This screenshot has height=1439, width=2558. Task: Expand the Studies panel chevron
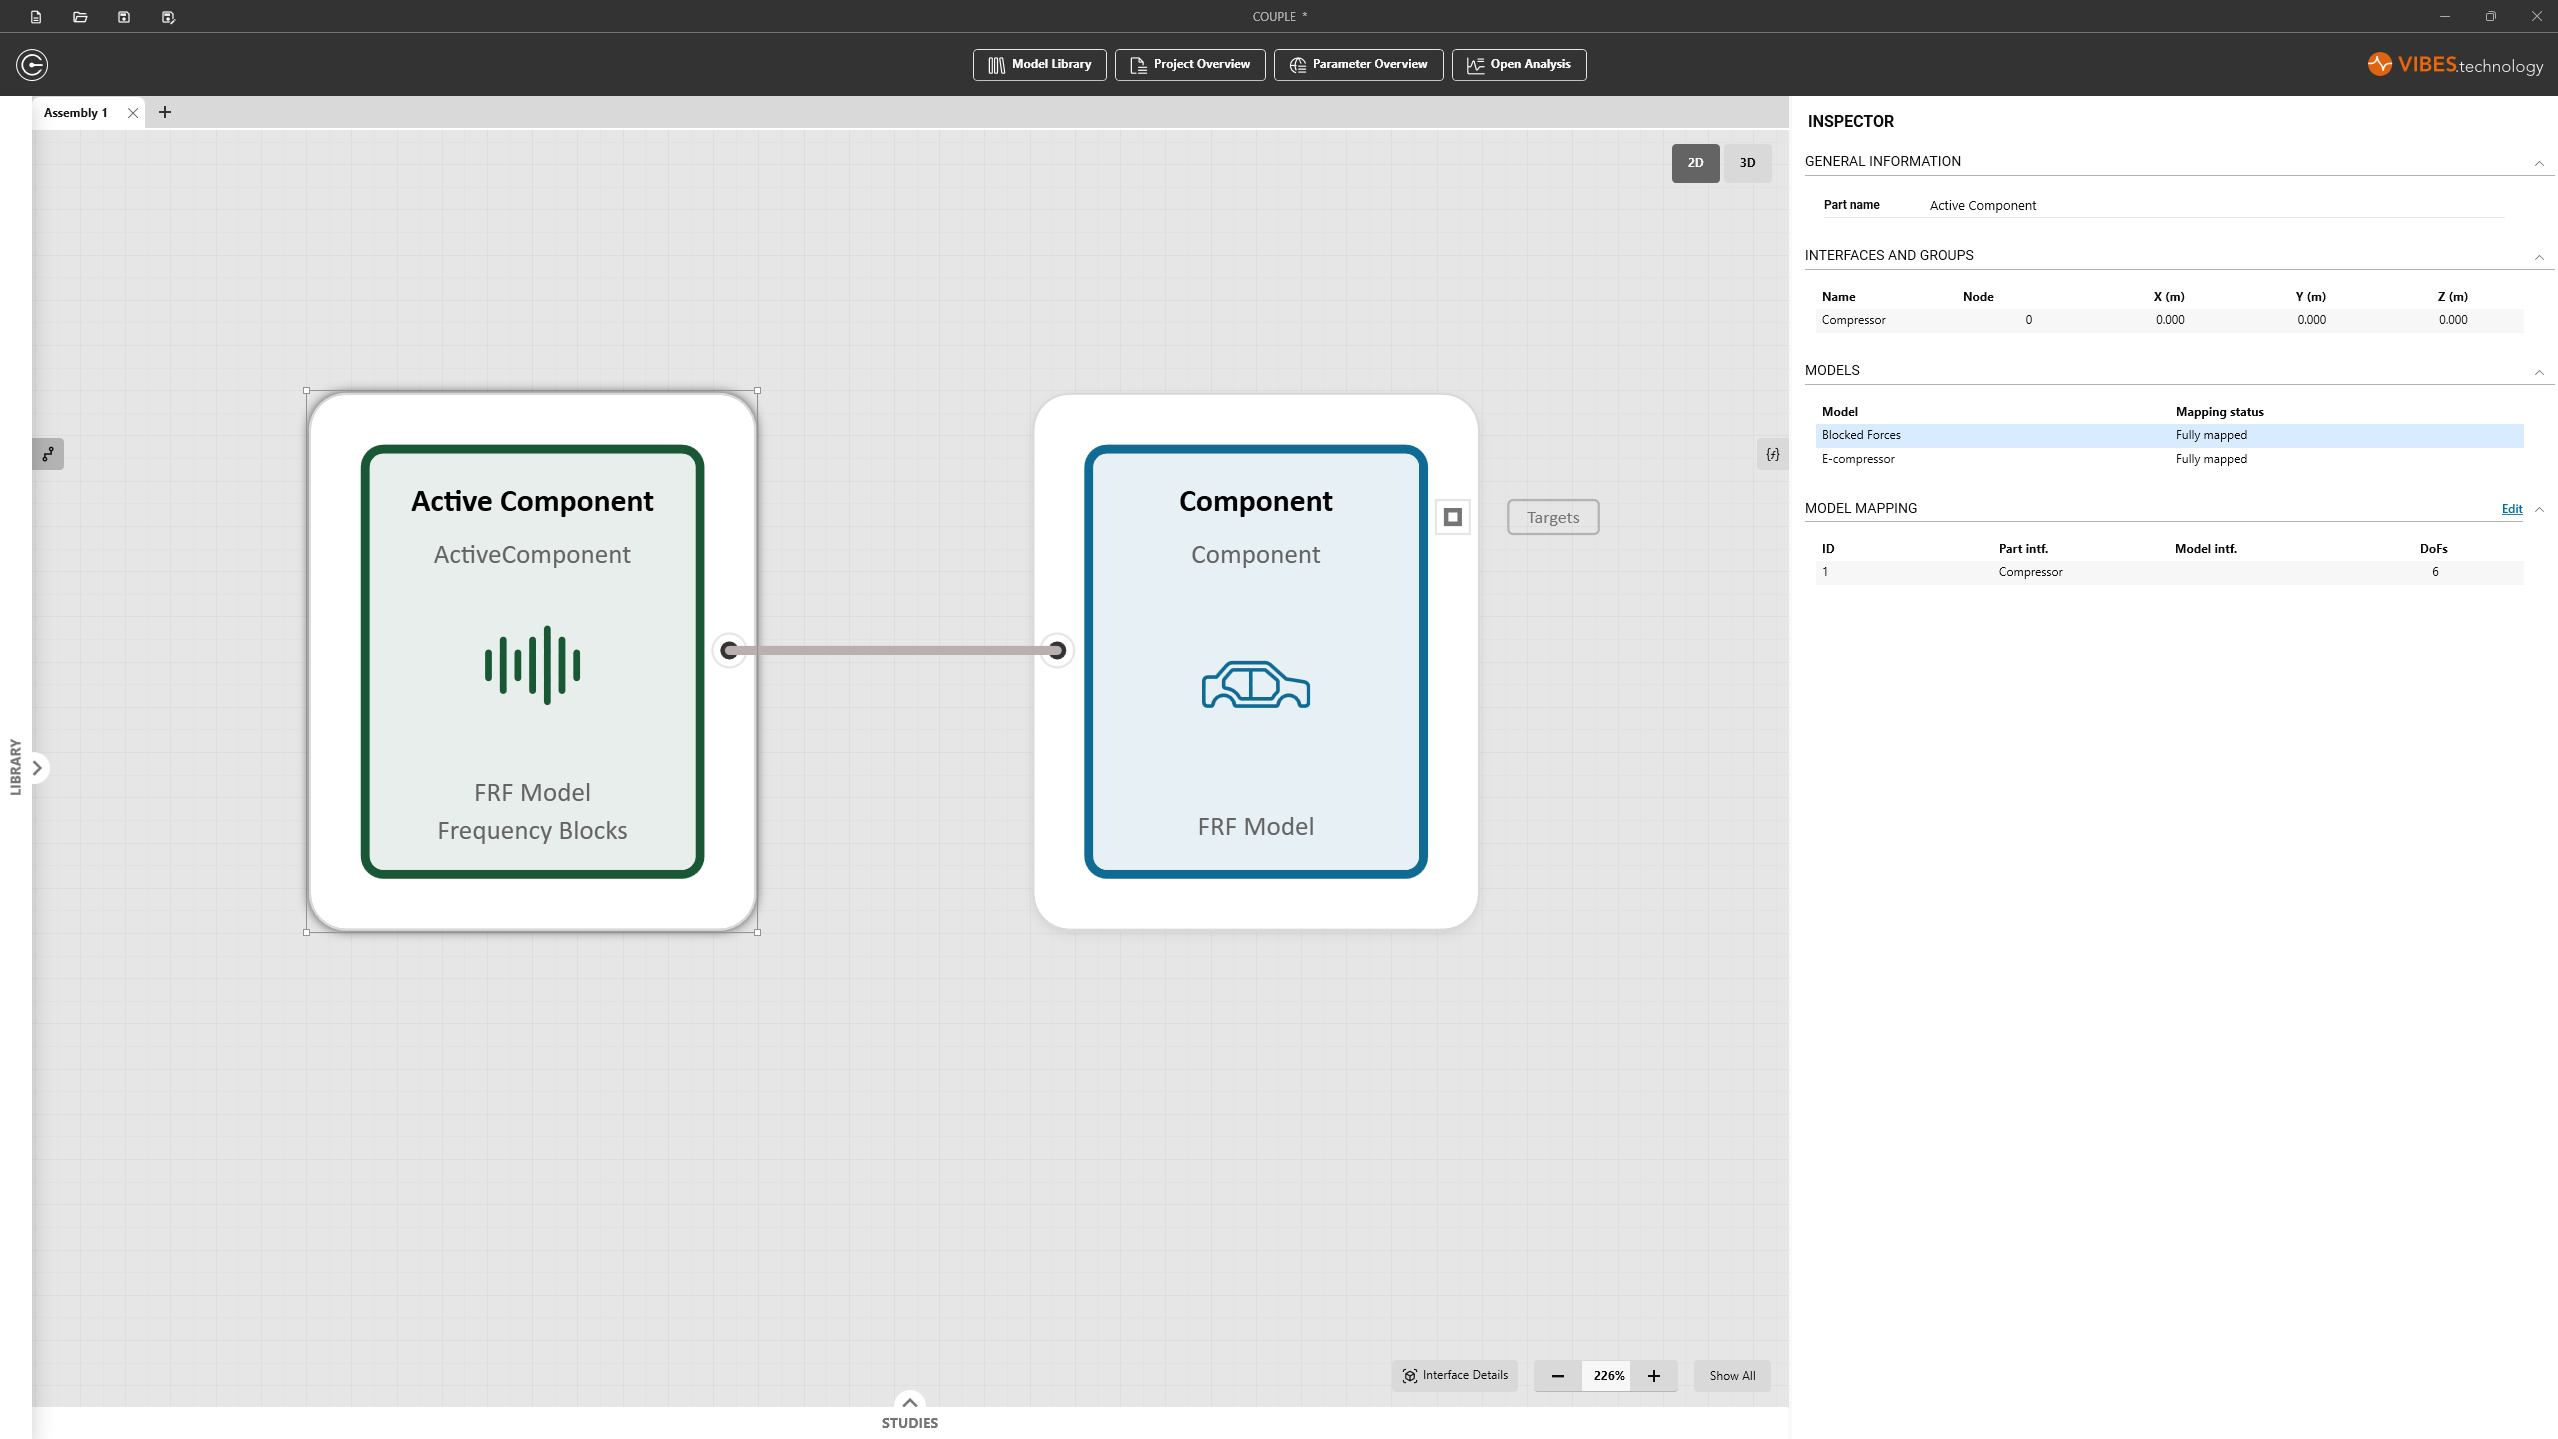[909, 1402]
